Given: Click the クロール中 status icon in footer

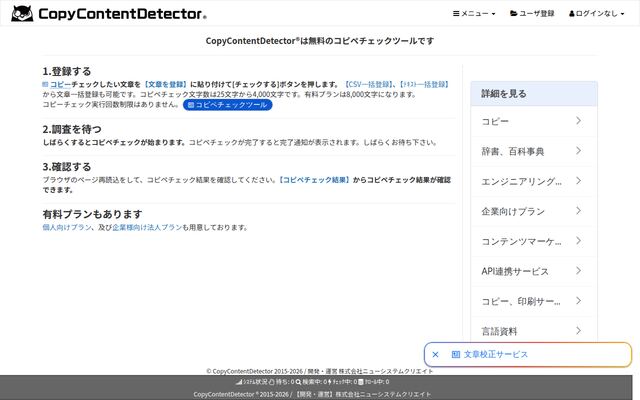Looking at the screenshot, I should point(361,382).
